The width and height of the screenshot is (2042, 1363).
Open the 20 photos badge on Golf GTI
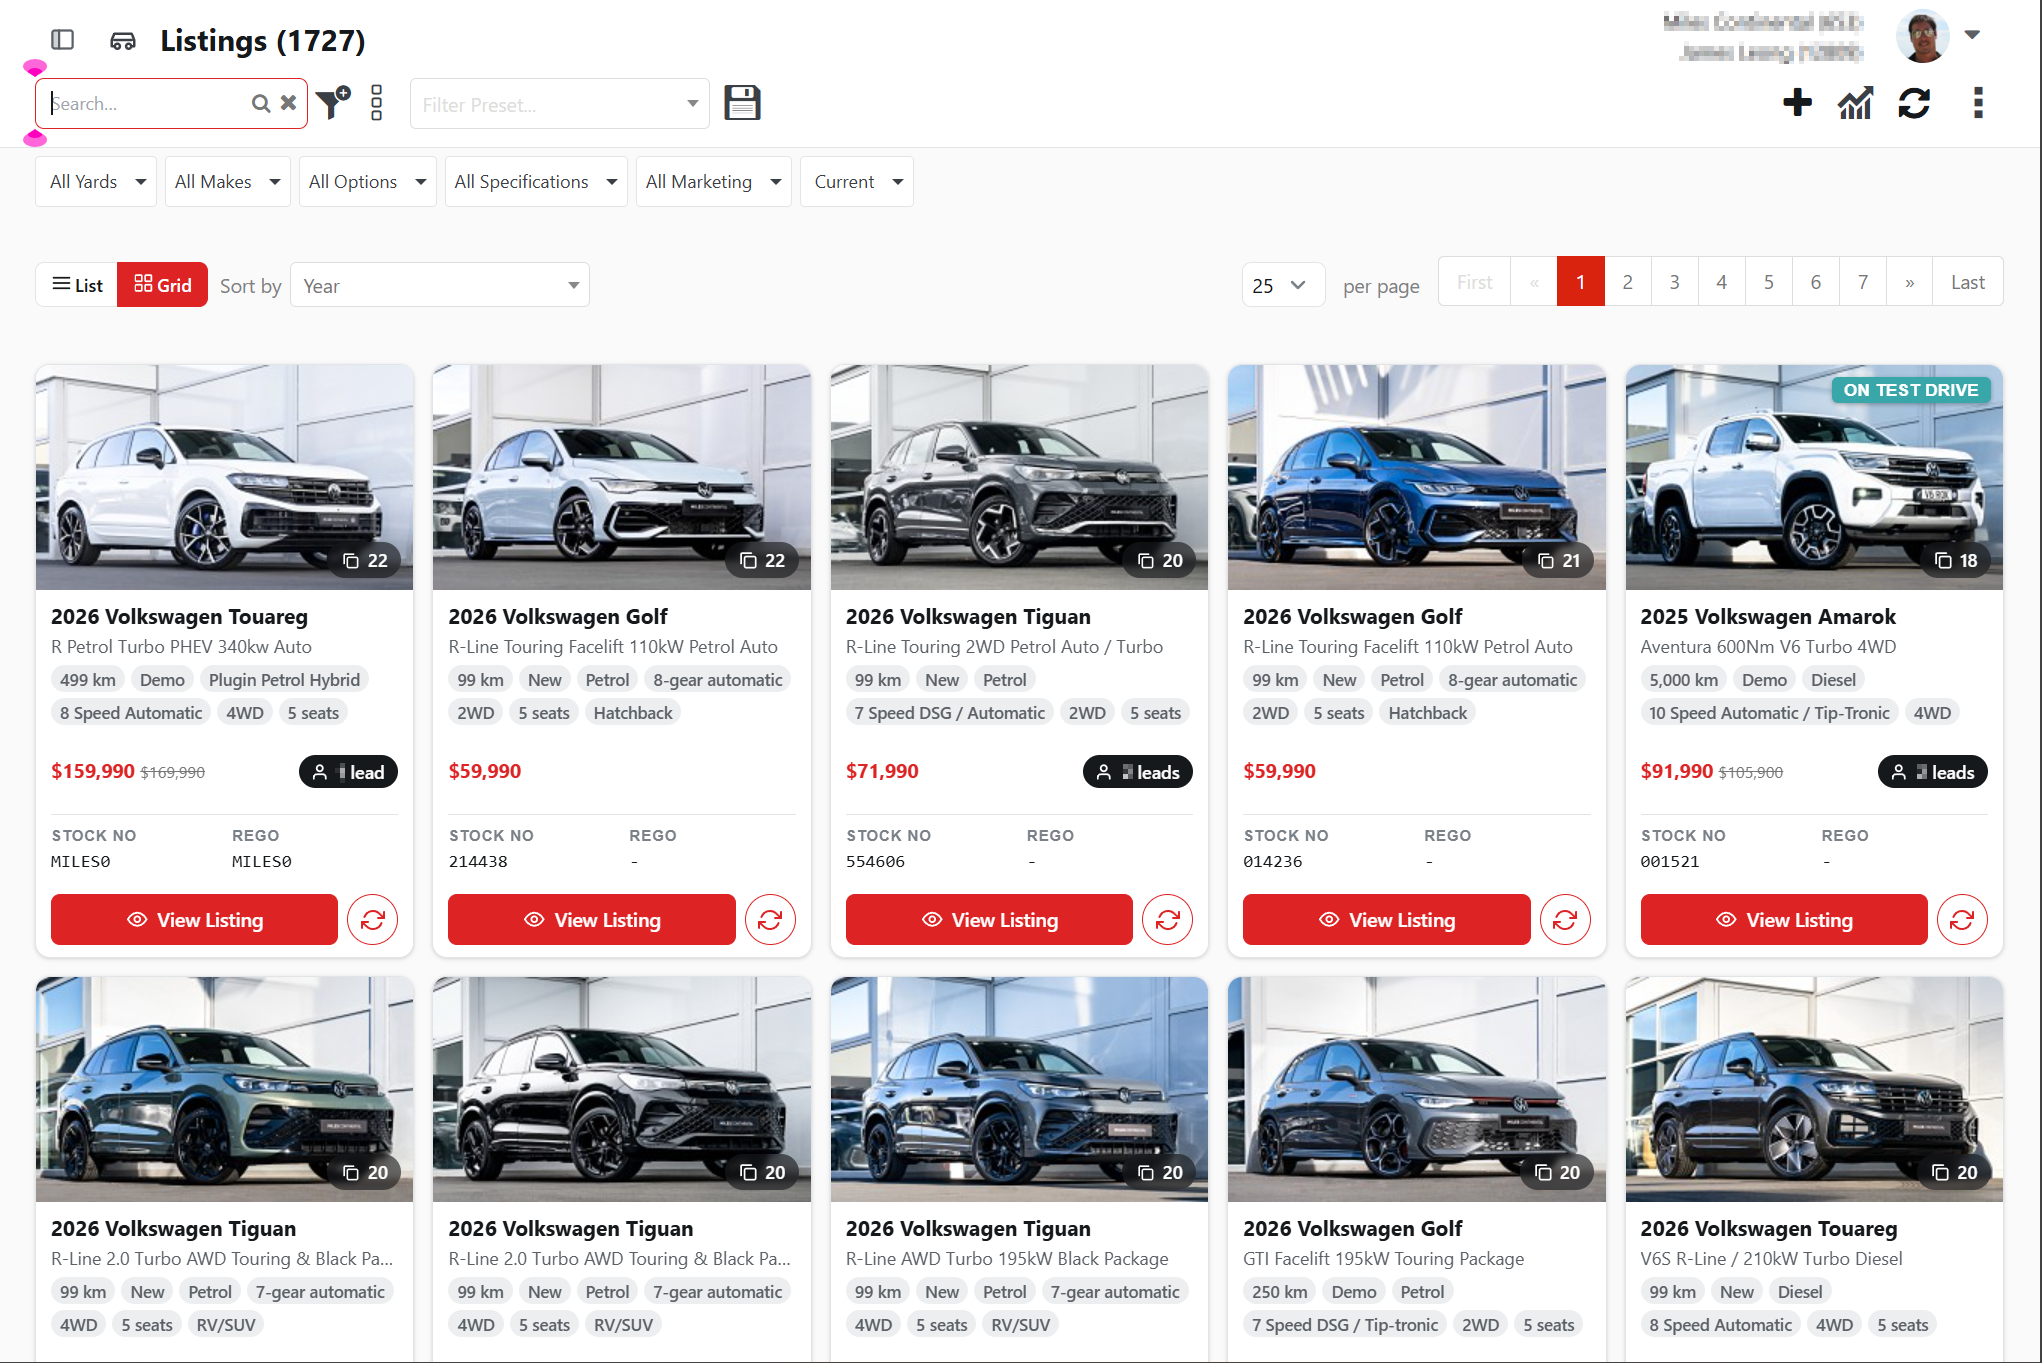[x=1558, y=1173]
